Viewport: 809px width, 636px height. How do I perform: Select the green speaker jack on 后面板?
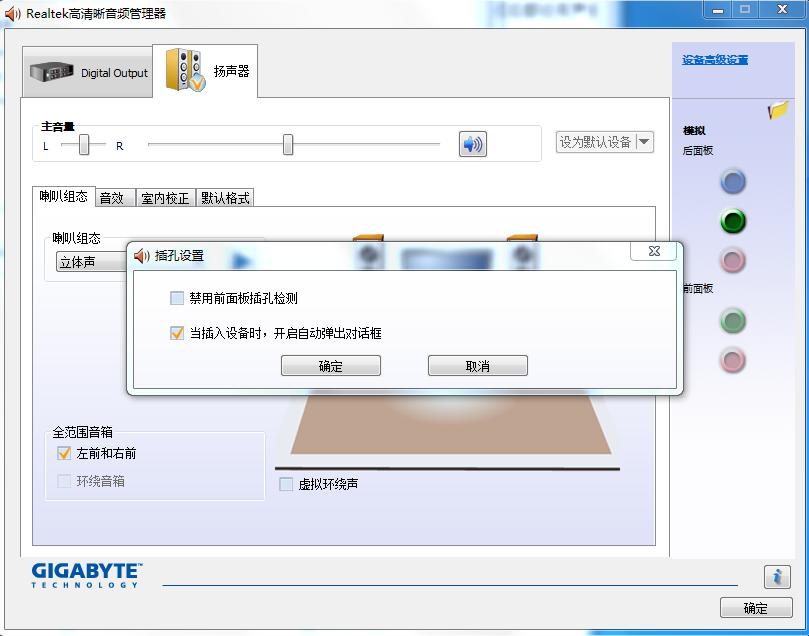pos(732,221)
